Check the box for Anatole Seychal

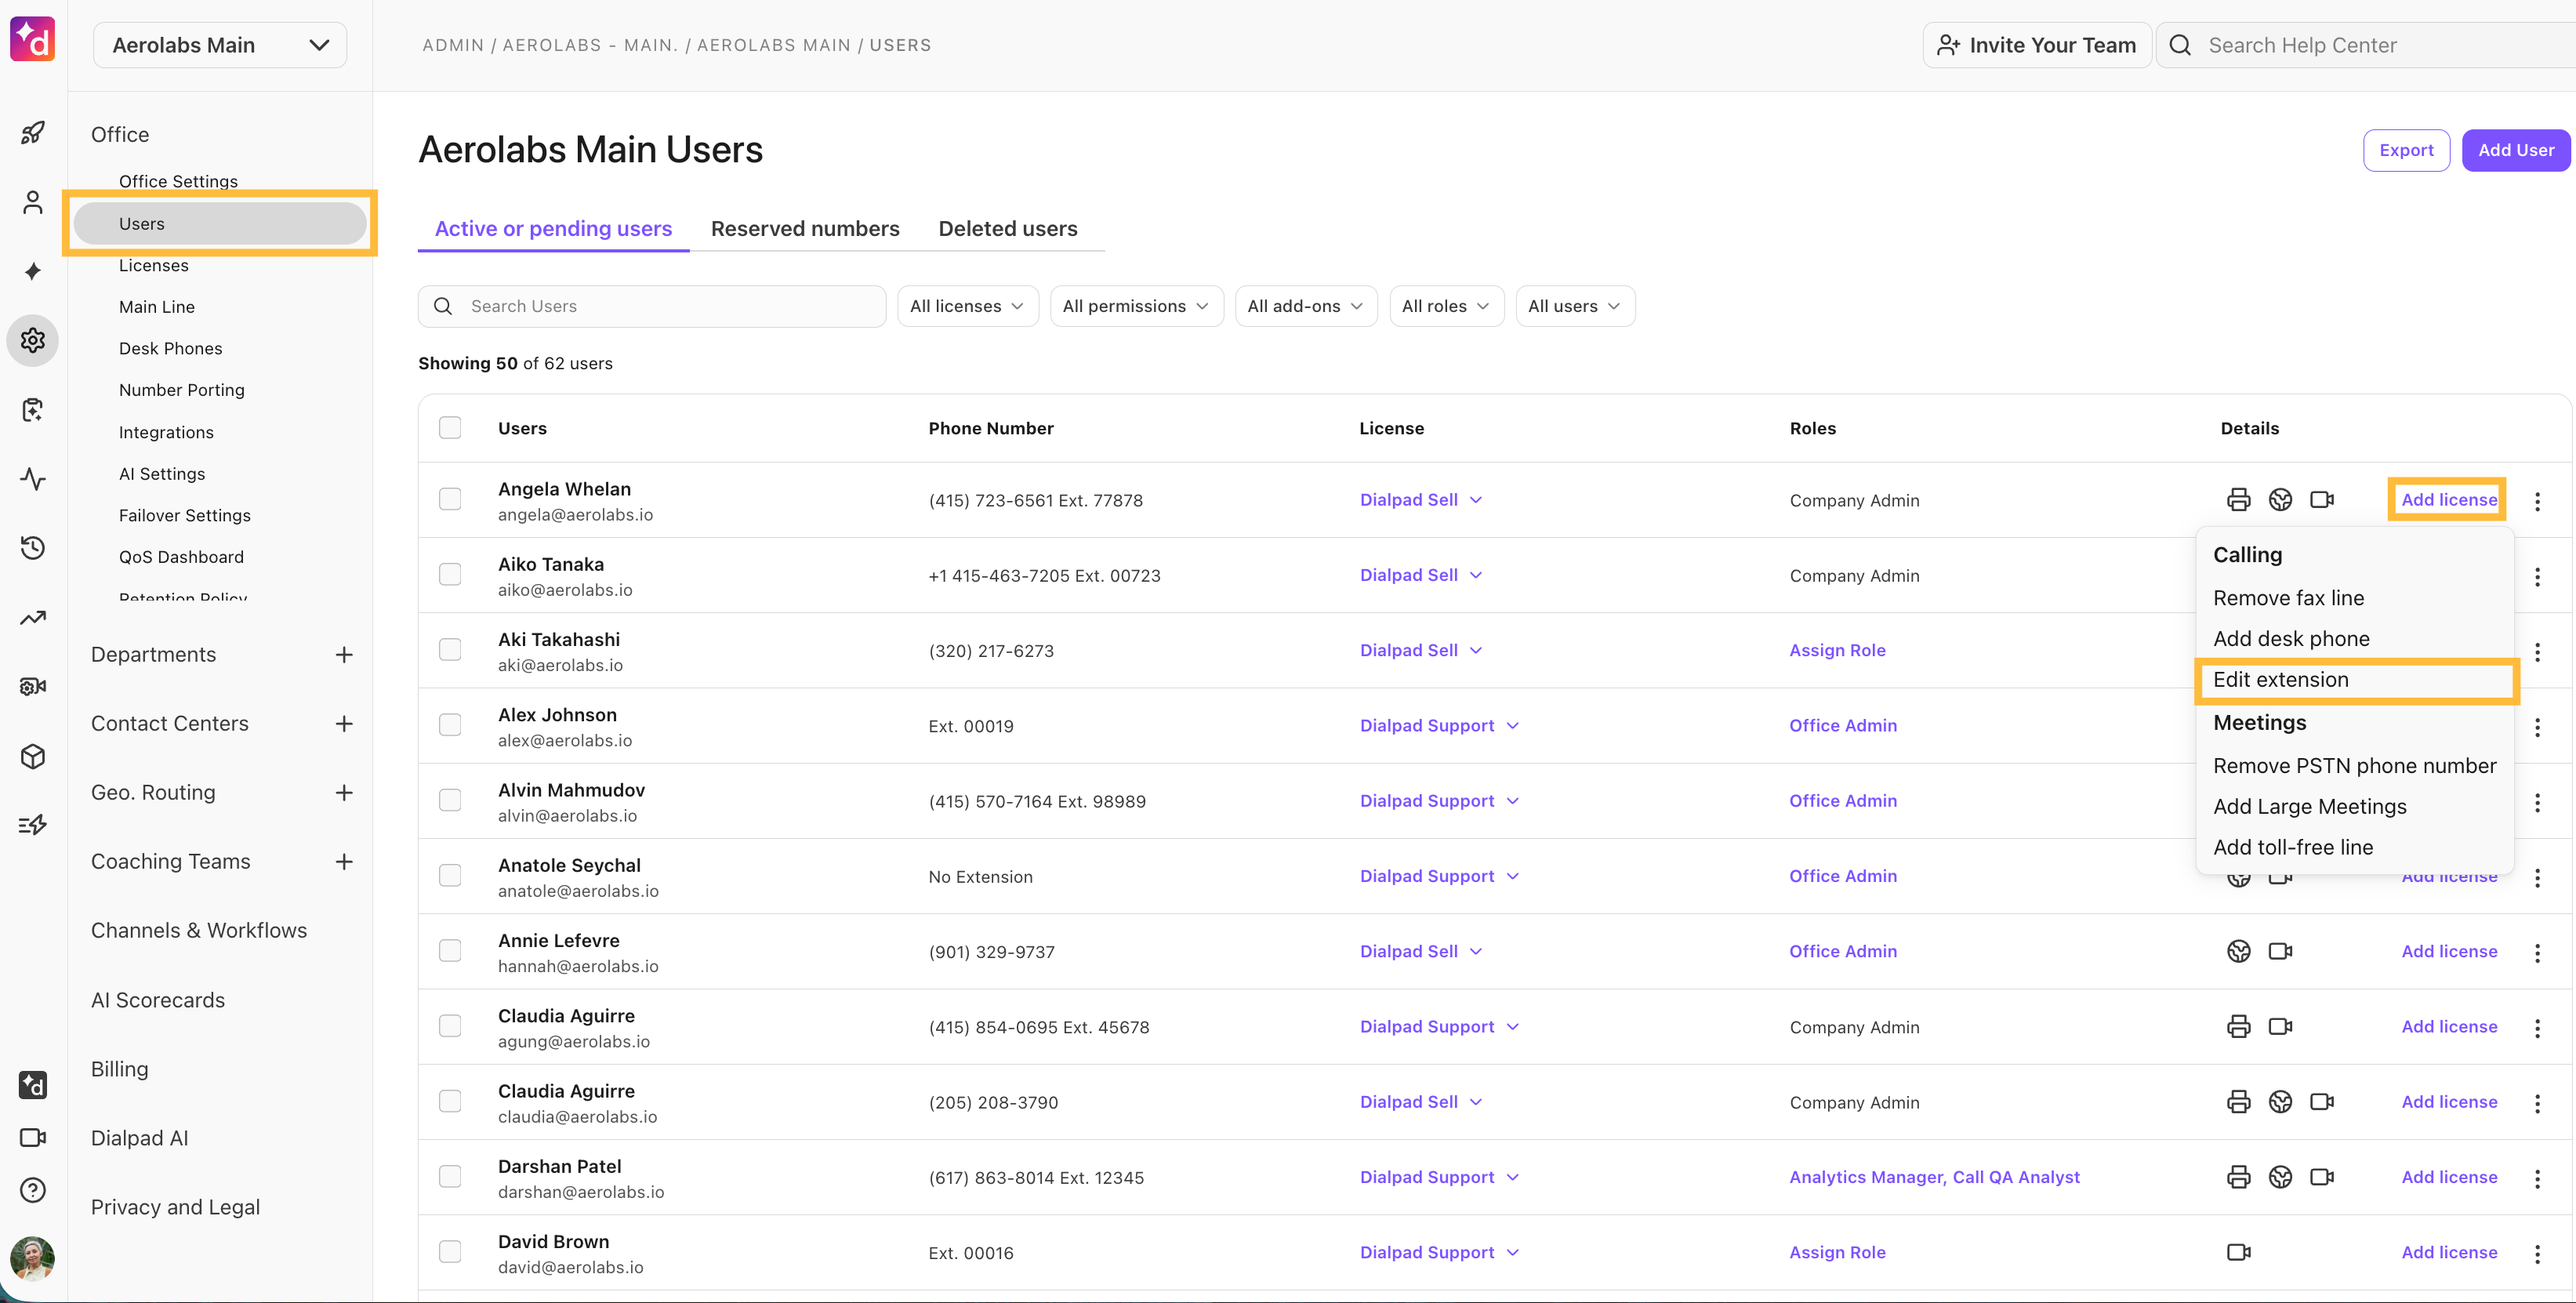pos(450,875)
